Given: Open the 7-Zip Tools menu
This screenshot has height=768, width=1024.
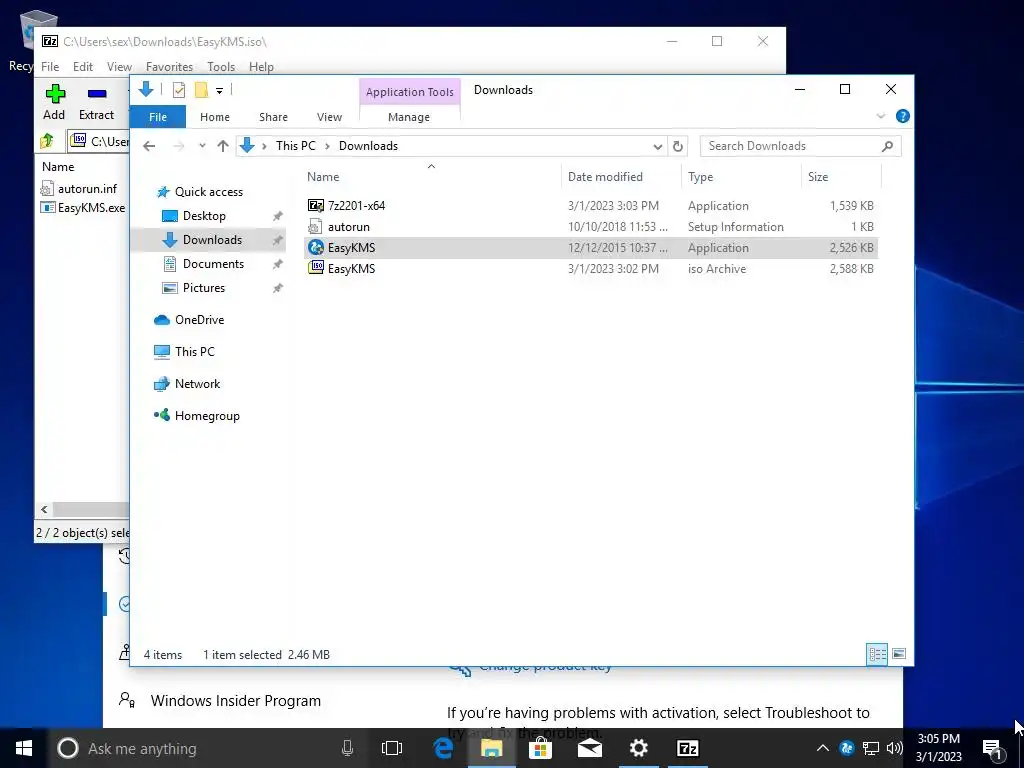Looking at the screenshot, I should 221,67.
